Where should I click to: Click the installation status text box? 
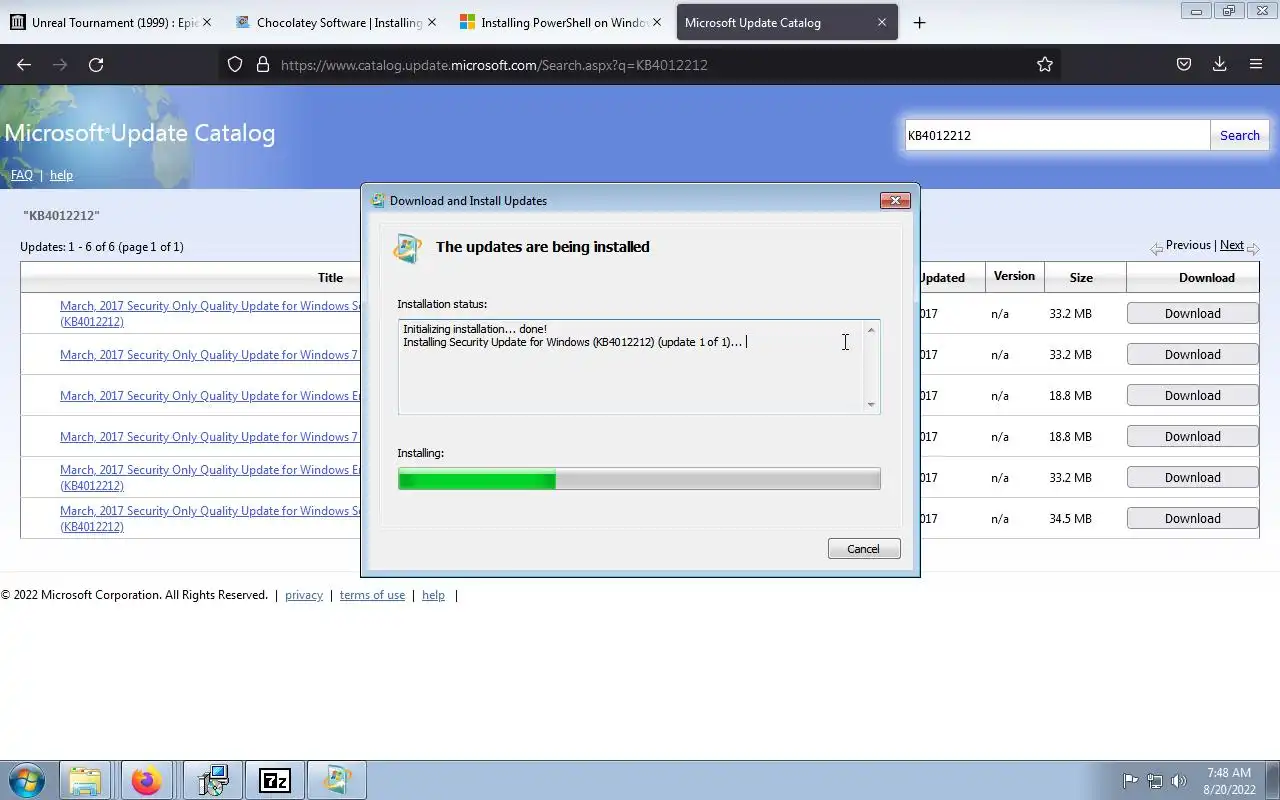(639, 367)
